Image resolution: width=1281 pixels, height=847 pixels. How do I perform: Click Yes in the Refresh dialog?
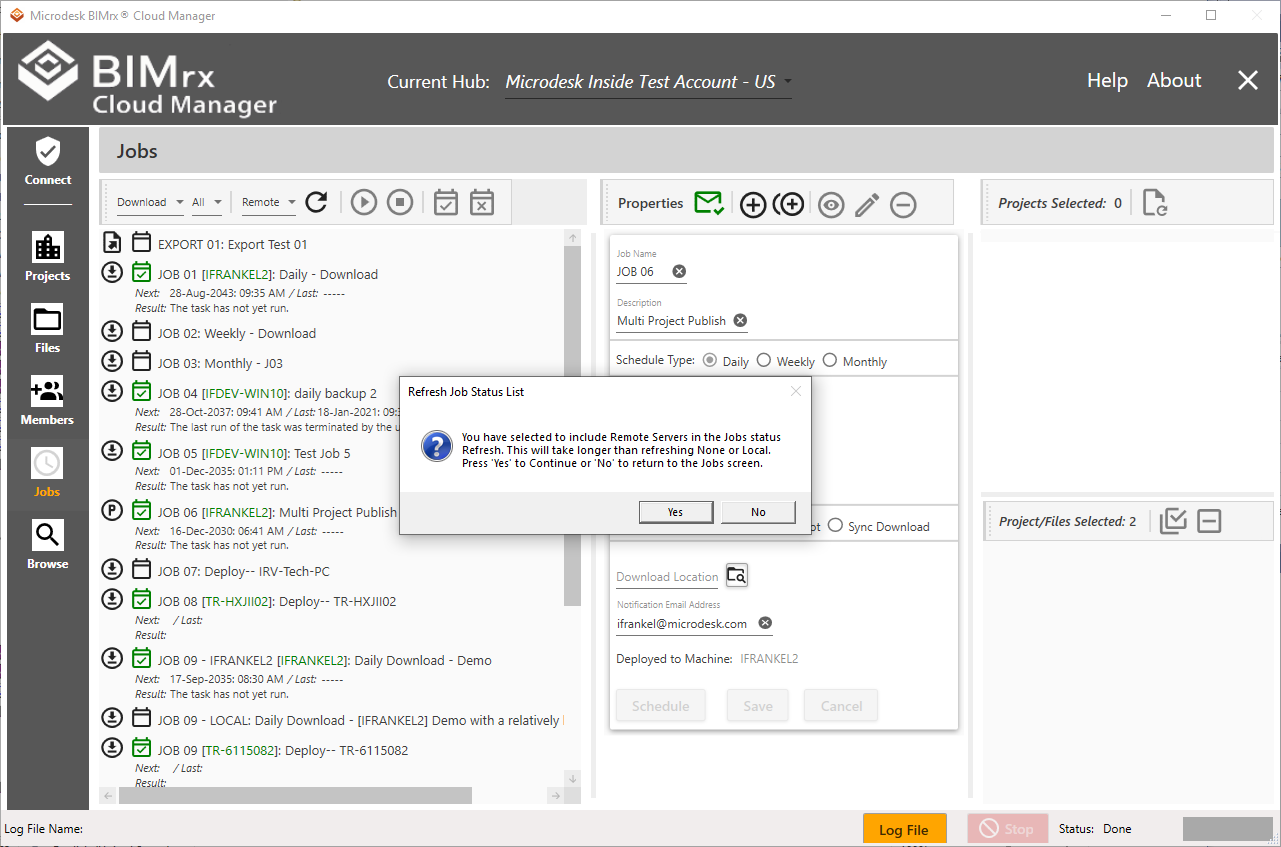pyautogui.click(x=676, y=512)
